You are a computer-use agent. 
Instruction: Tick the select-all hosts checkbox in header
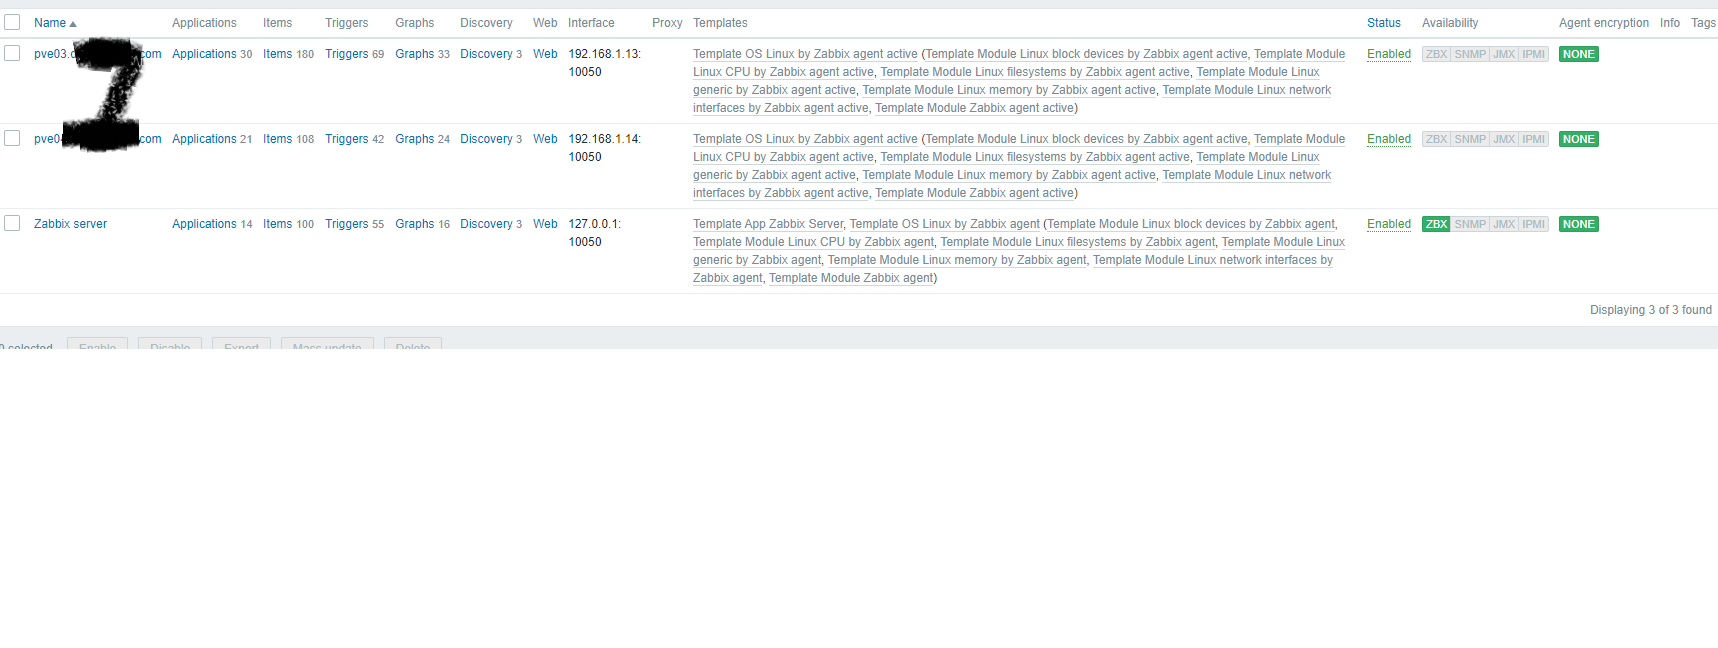(12, 22)
